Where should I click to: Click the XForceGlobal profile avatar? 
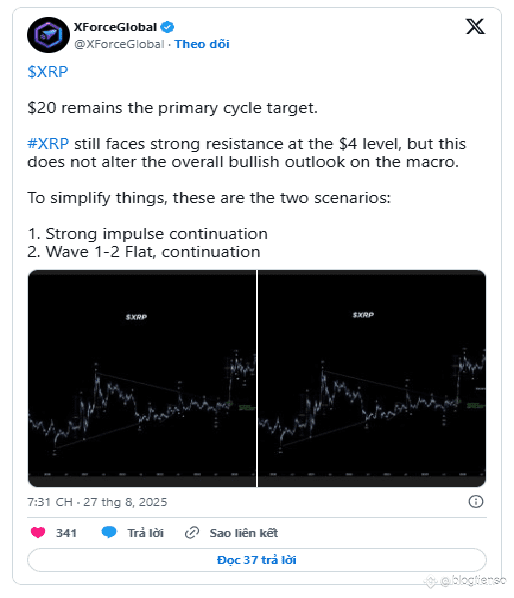(48, 35)
